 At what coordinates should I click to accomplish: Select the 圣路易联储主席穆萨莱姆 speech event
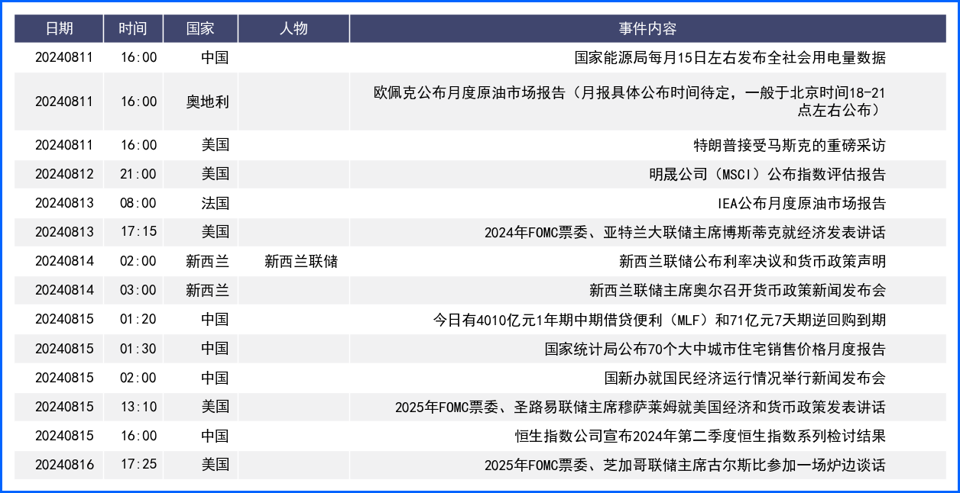640,407
